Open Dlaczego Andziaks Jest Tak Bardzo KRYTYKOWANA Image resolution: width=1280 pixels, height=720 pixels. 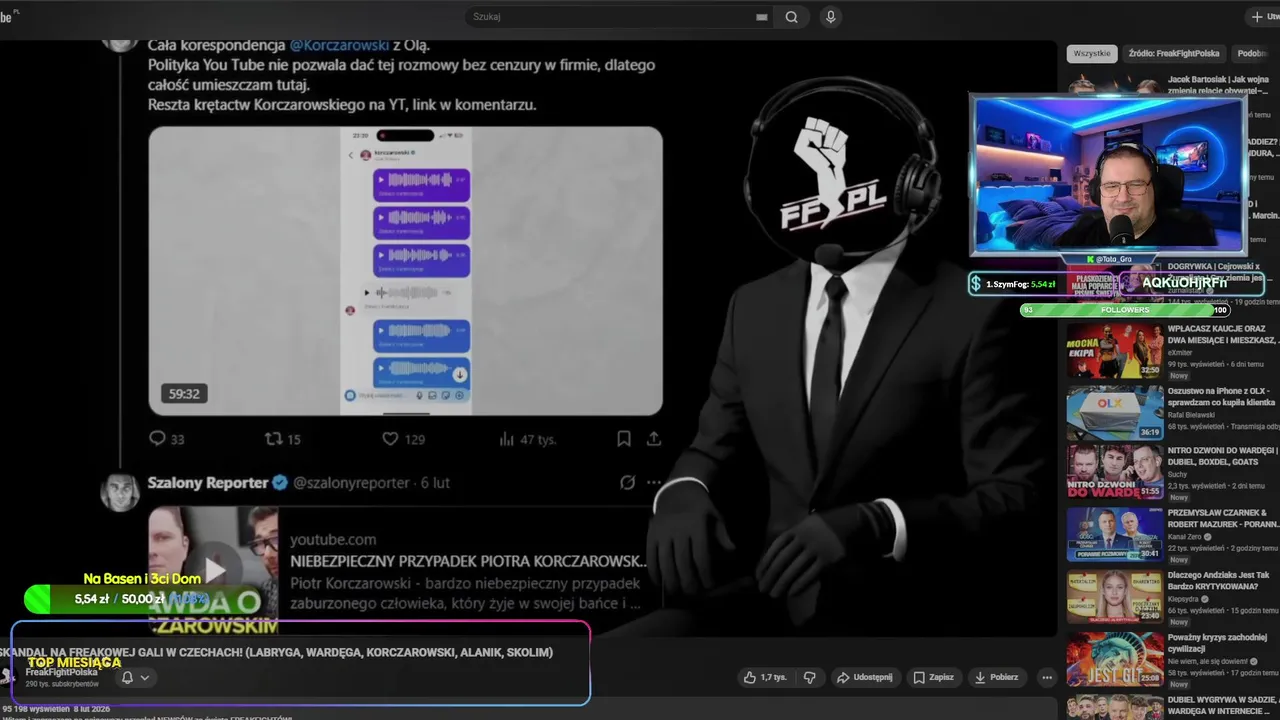[x=1220, y=581]
